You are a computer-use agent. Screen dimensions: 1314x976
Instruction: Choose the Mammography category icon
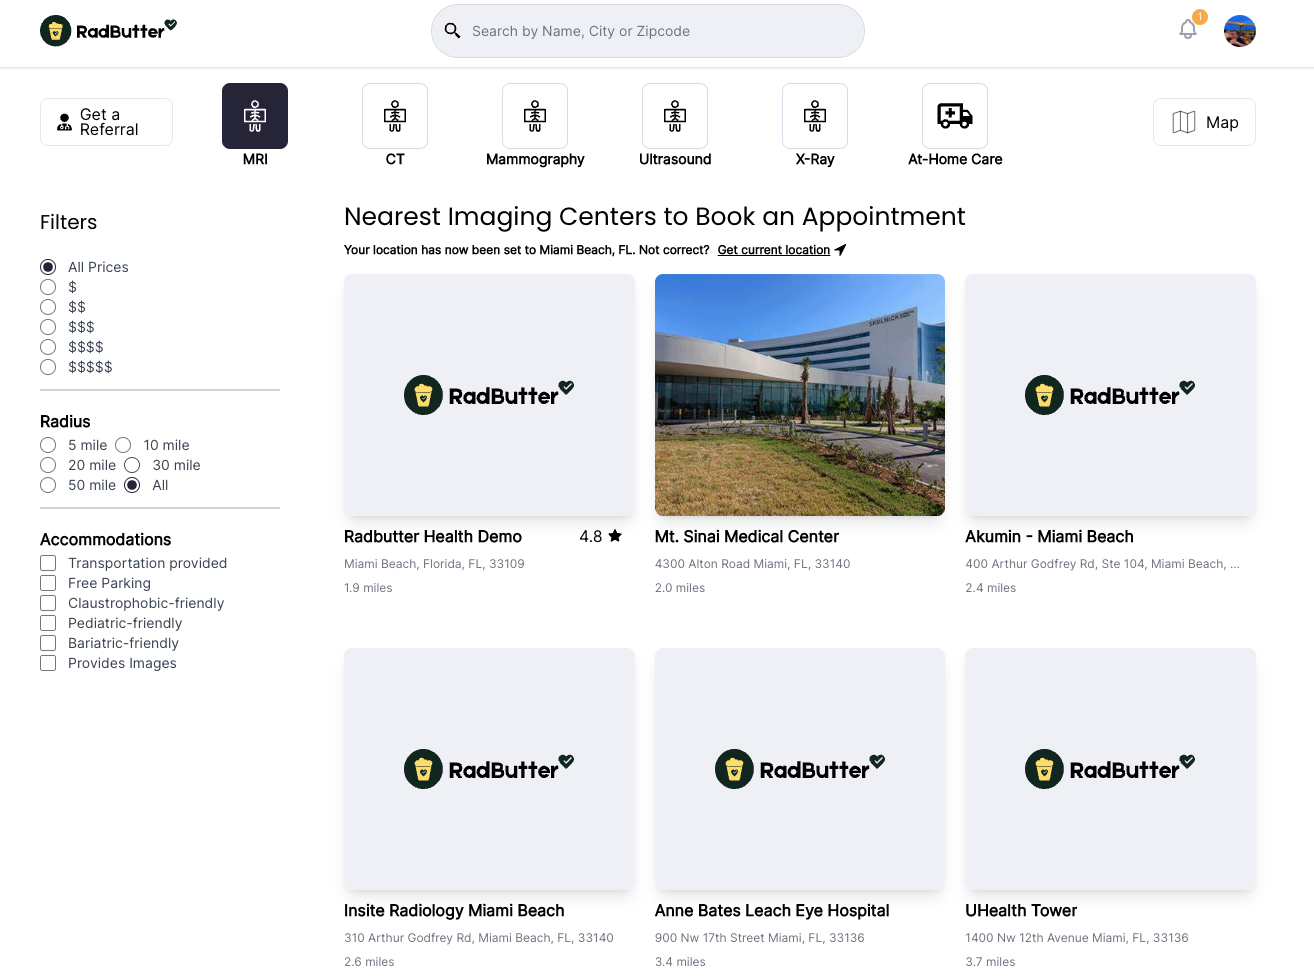click(x=535, y=116)
